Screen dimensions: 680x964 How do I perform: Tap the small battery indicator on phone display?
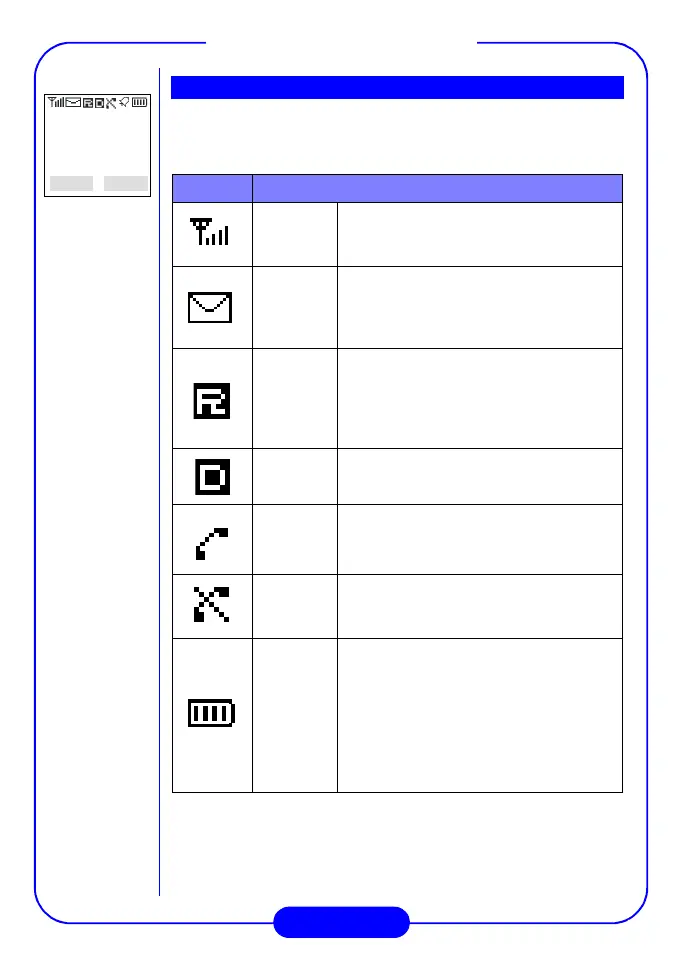139,102
